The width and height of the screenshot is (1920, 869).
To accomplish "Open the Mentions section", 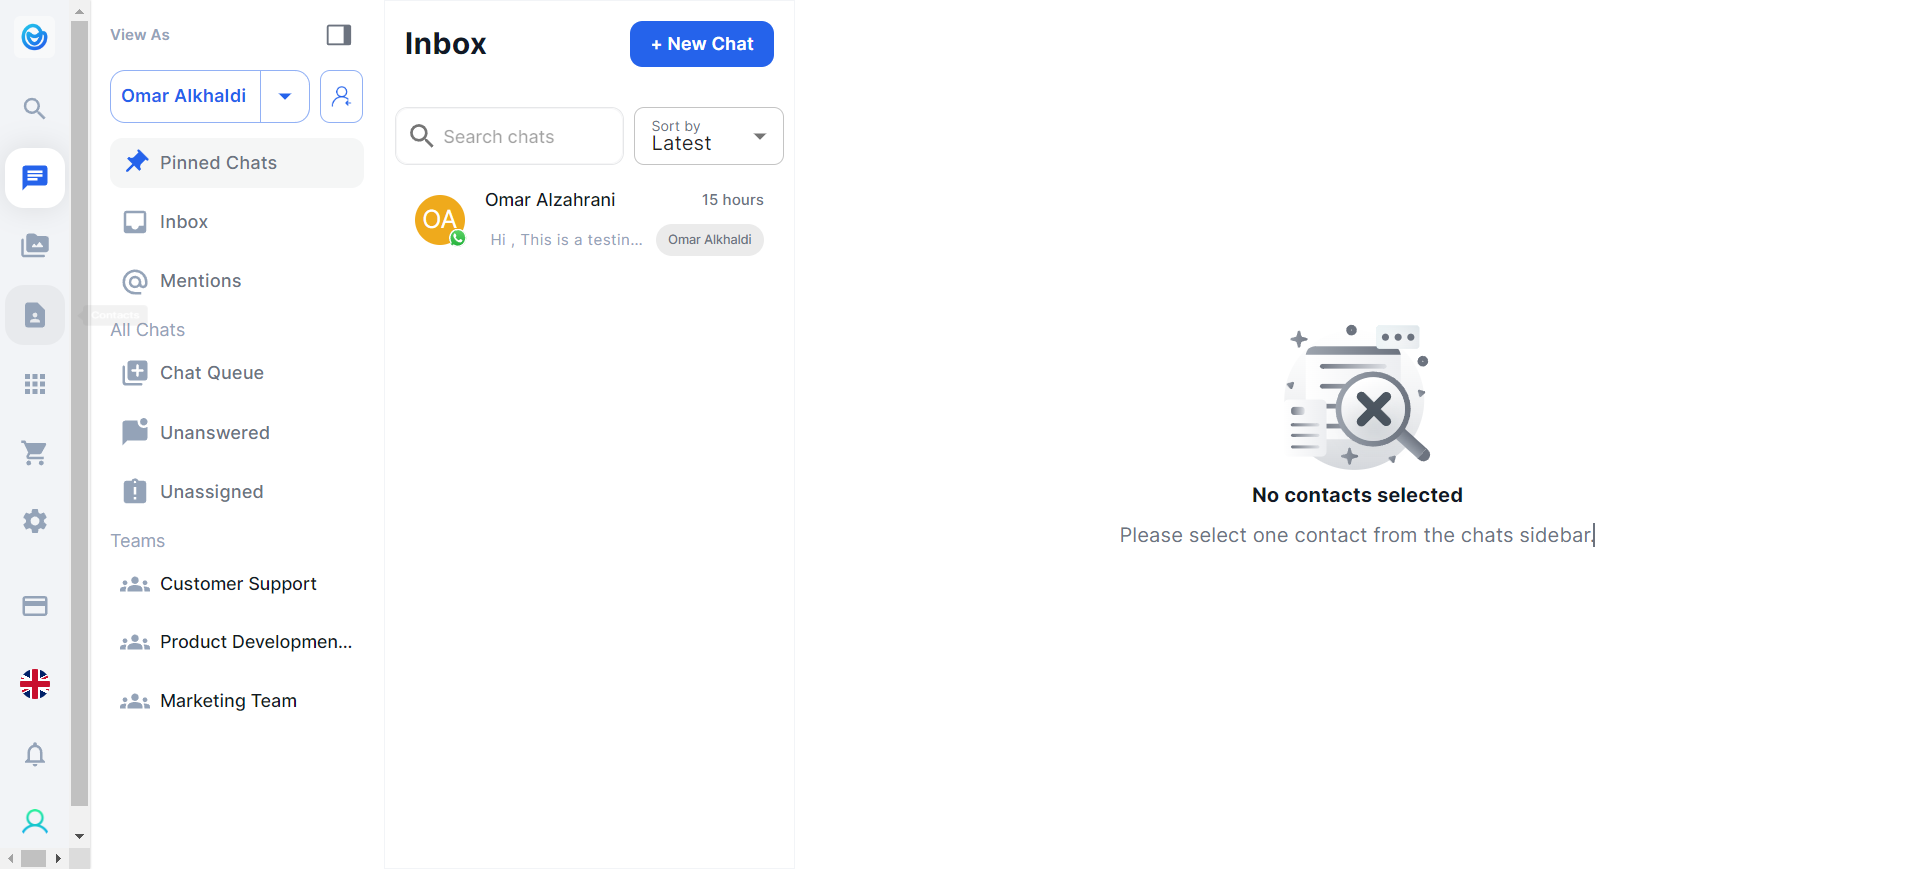I will click(x=200, y=281).
